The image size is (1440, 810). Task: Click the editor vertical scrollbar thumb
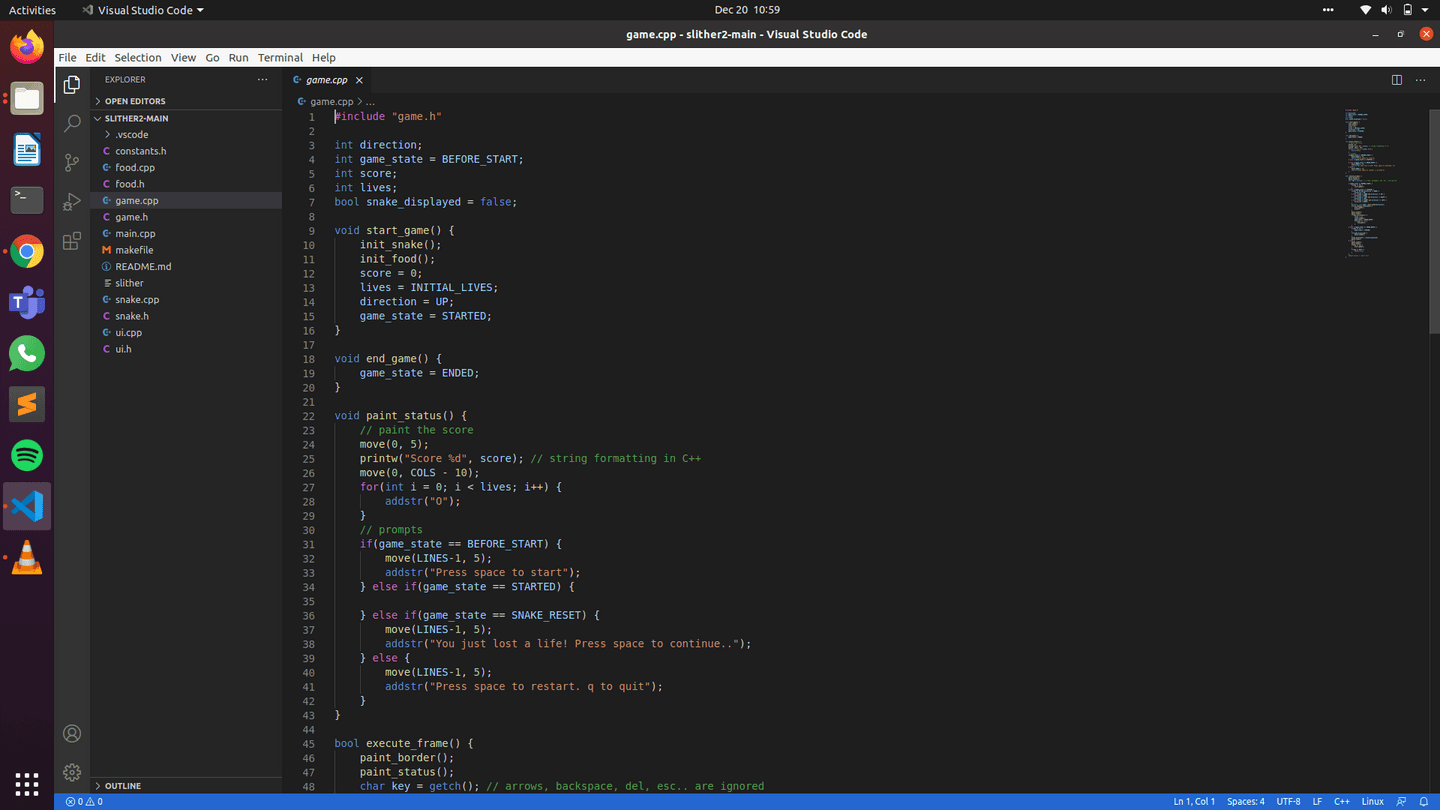[1433, 221]
